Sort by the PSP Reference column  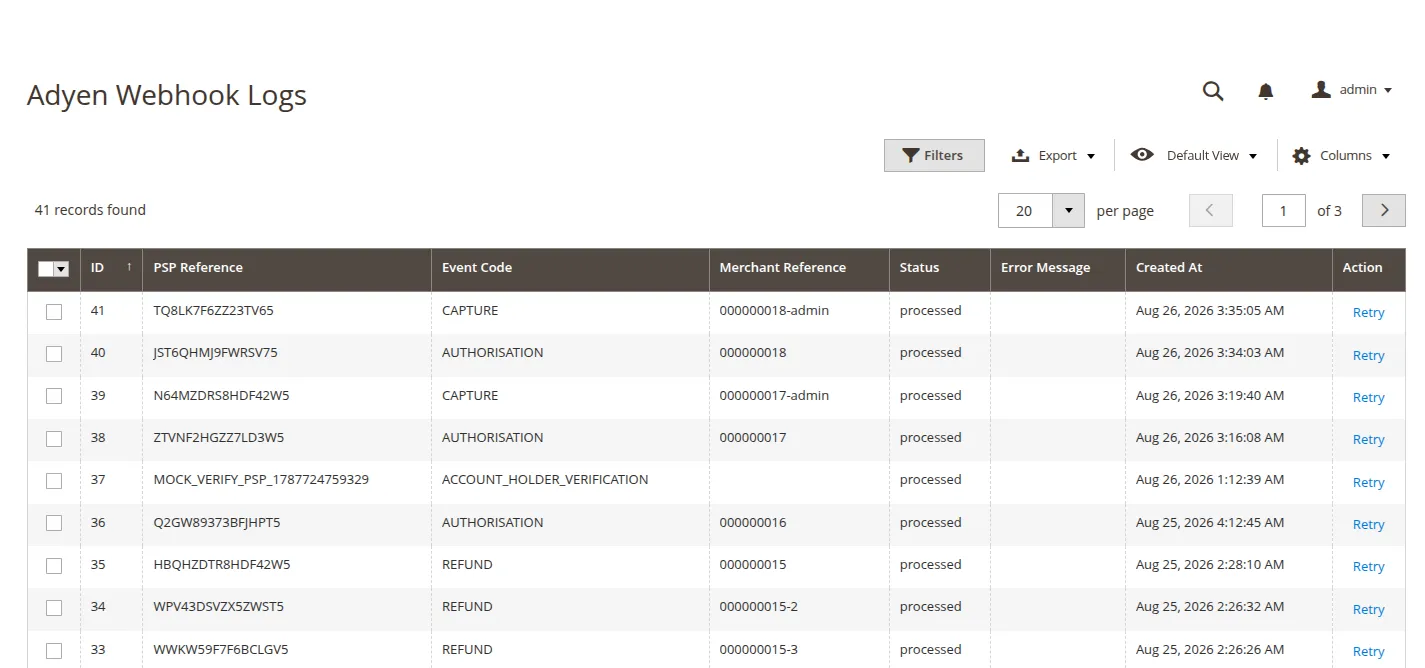[287, 268]
